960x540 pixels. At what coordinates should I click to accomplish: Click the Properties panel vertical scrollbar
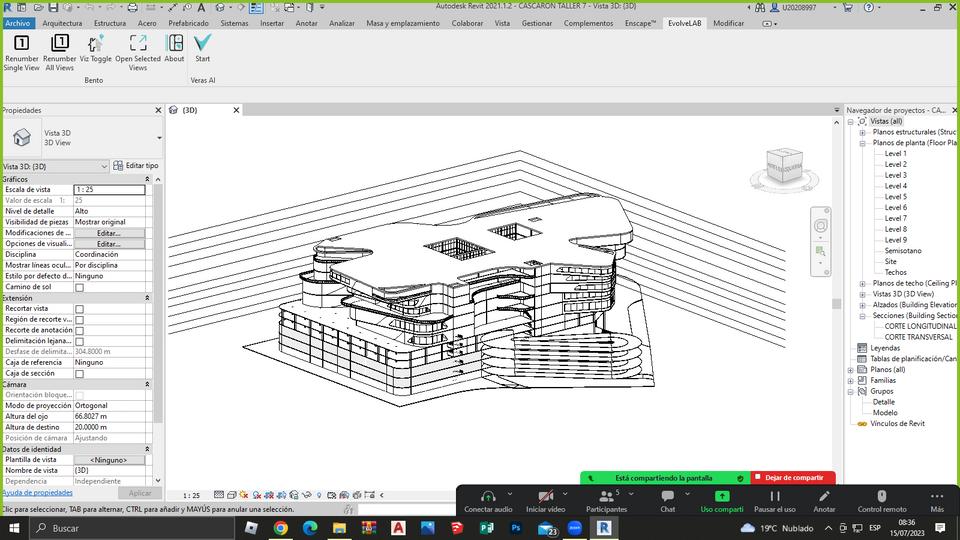158,303
